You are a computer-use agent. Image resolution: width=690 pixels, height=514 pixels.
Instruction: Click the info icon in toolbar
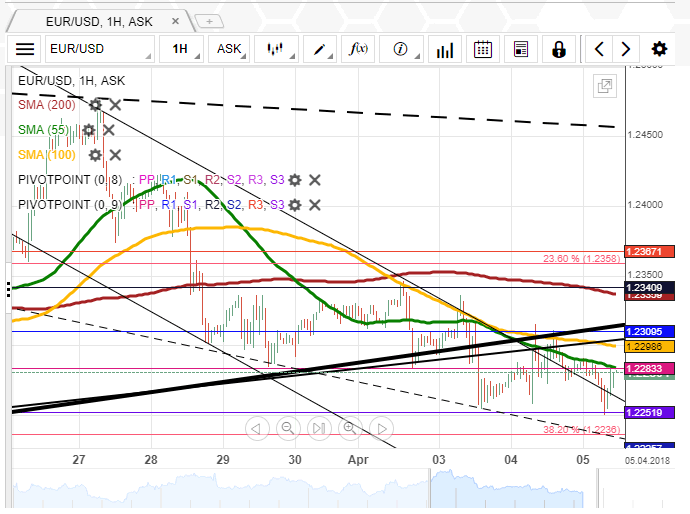coord(401,49)
